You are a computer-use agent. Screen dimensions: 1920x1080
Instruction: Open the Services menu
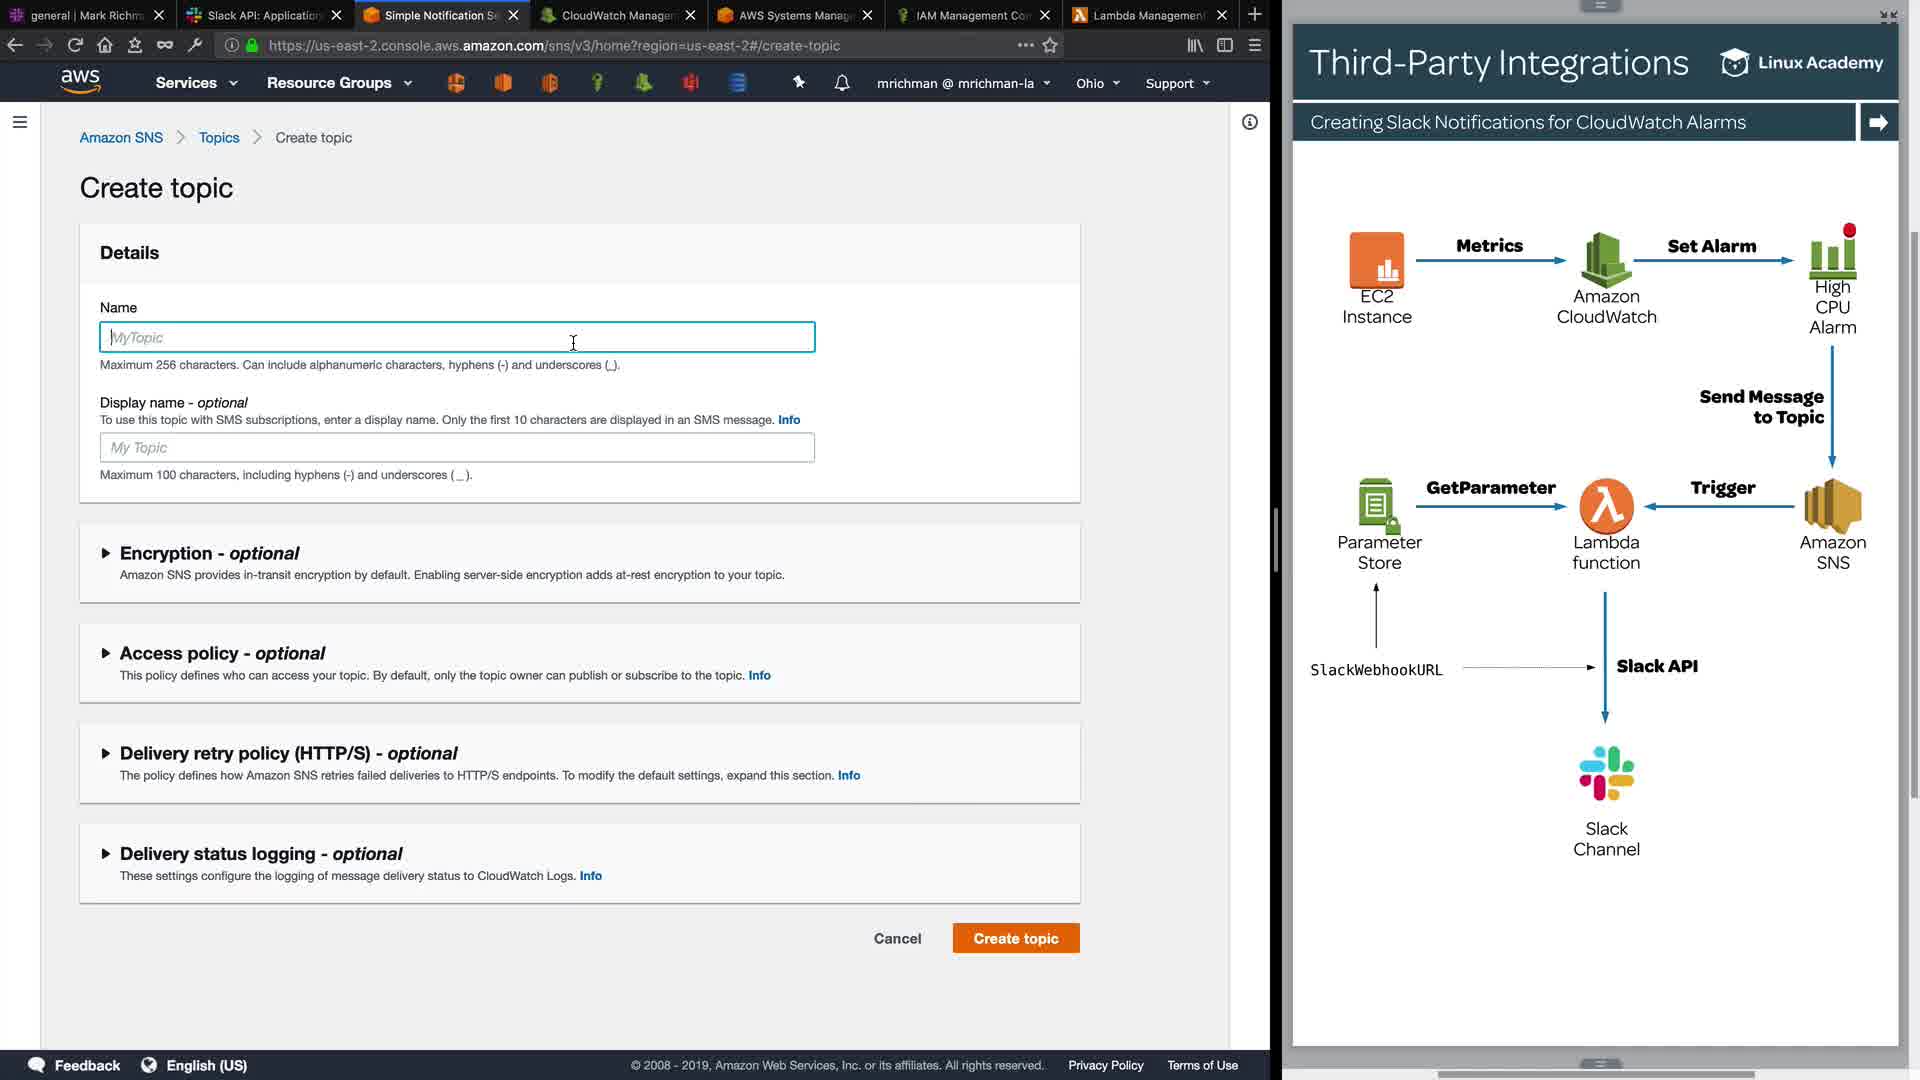pyautogui.click(x=196, y=83)
